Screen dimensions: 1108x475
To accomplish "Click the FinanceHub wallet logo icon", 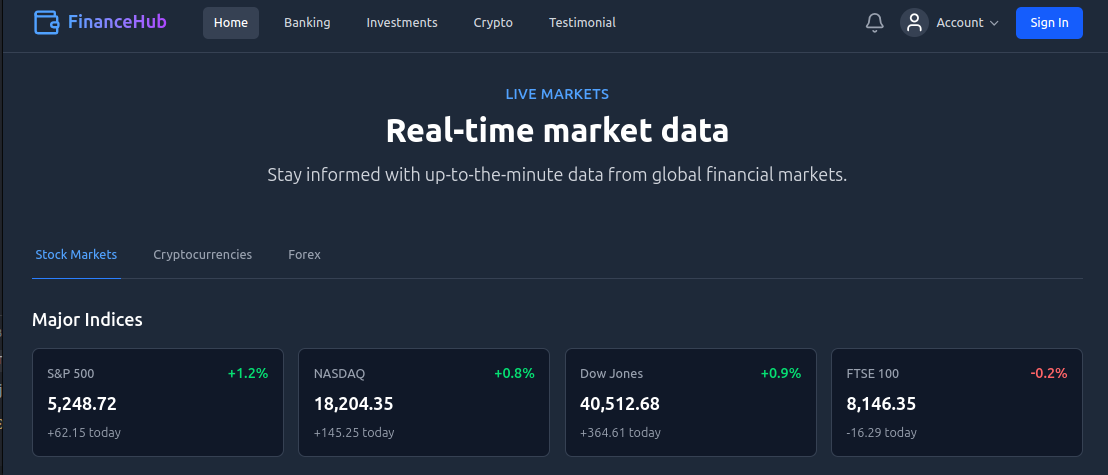I will click(x=47, y=23).
